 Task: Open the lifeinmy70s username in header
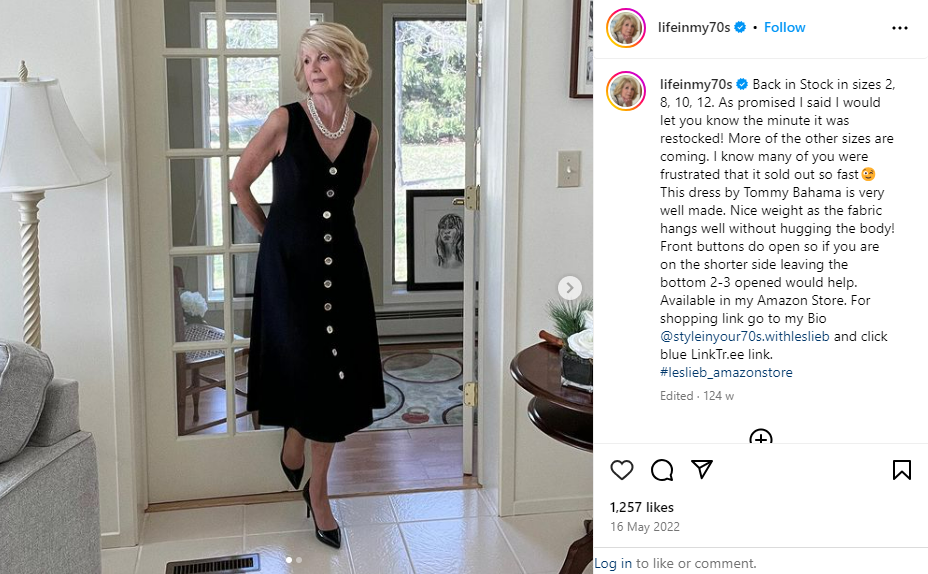(x=694, y=27)
